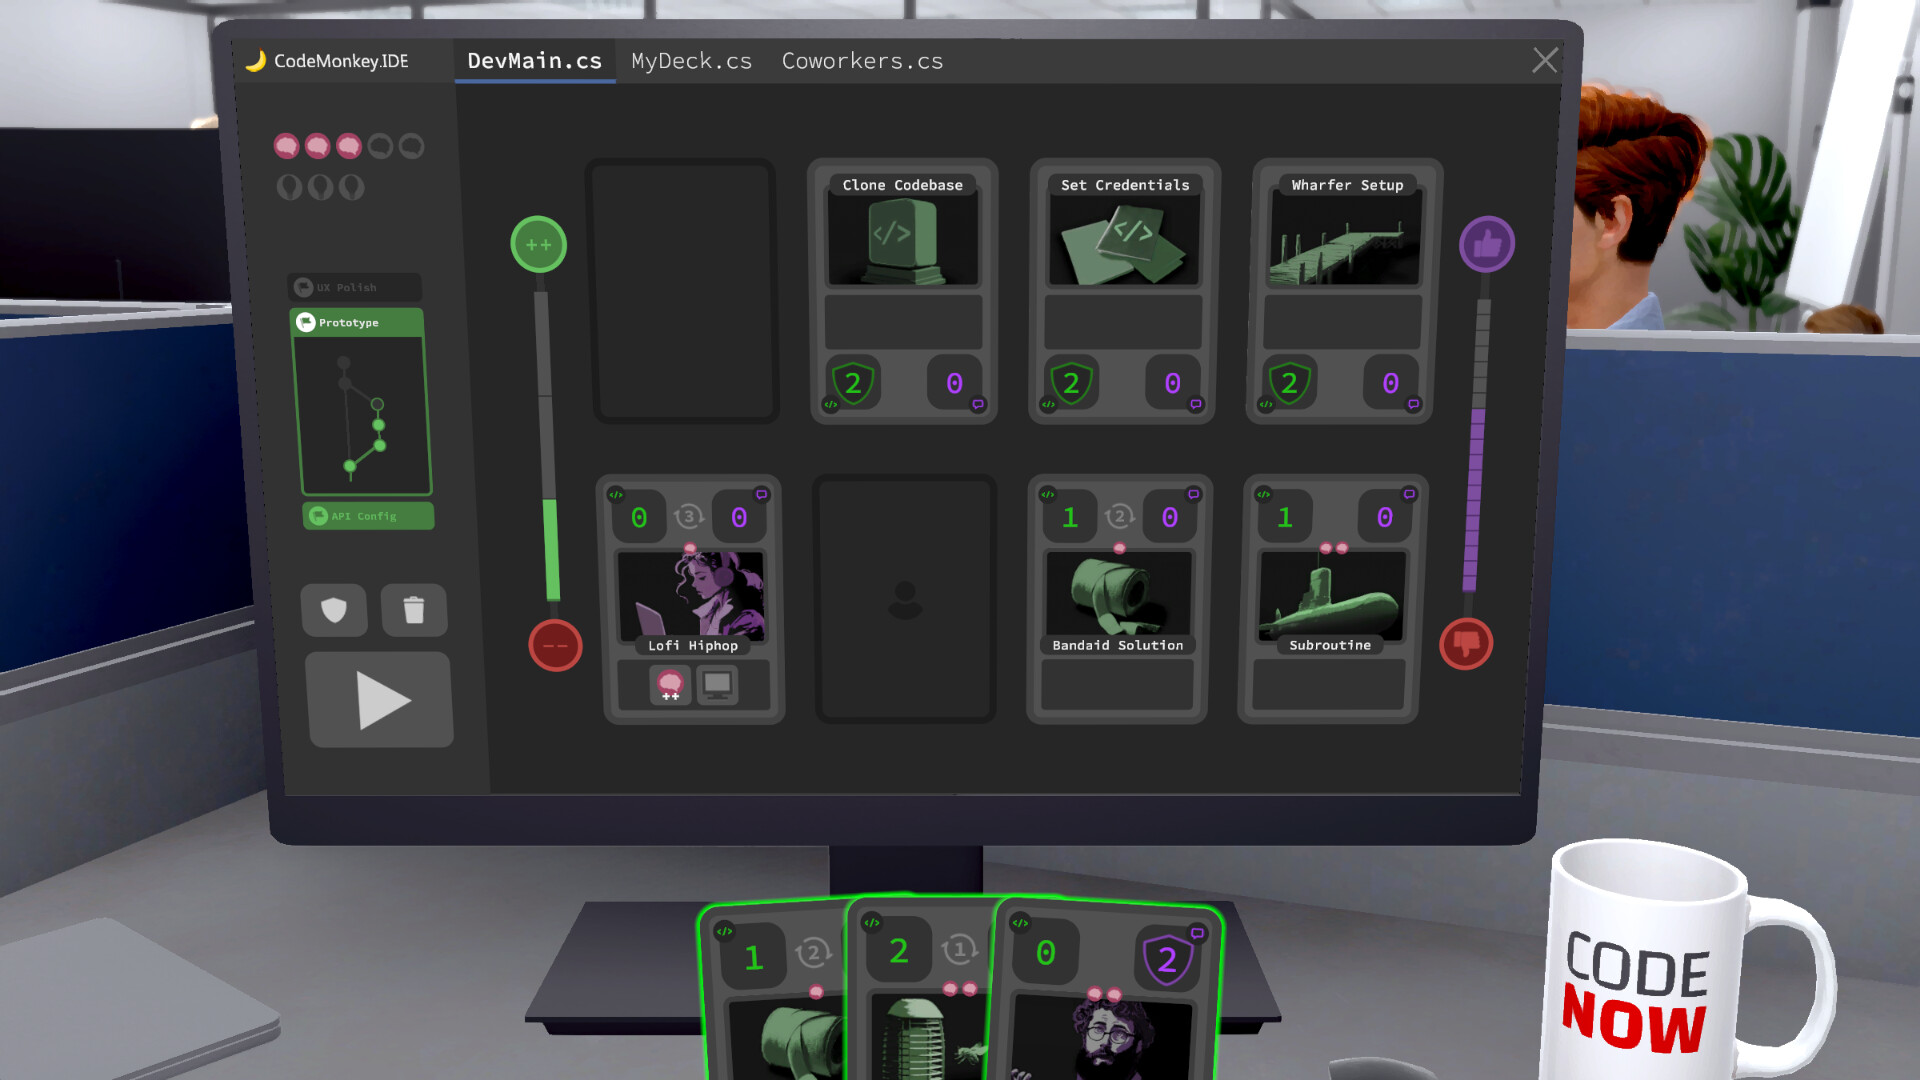
Task: Click the banana CodeMonkey.IDE logo
Action: click(x=258, y=60)
